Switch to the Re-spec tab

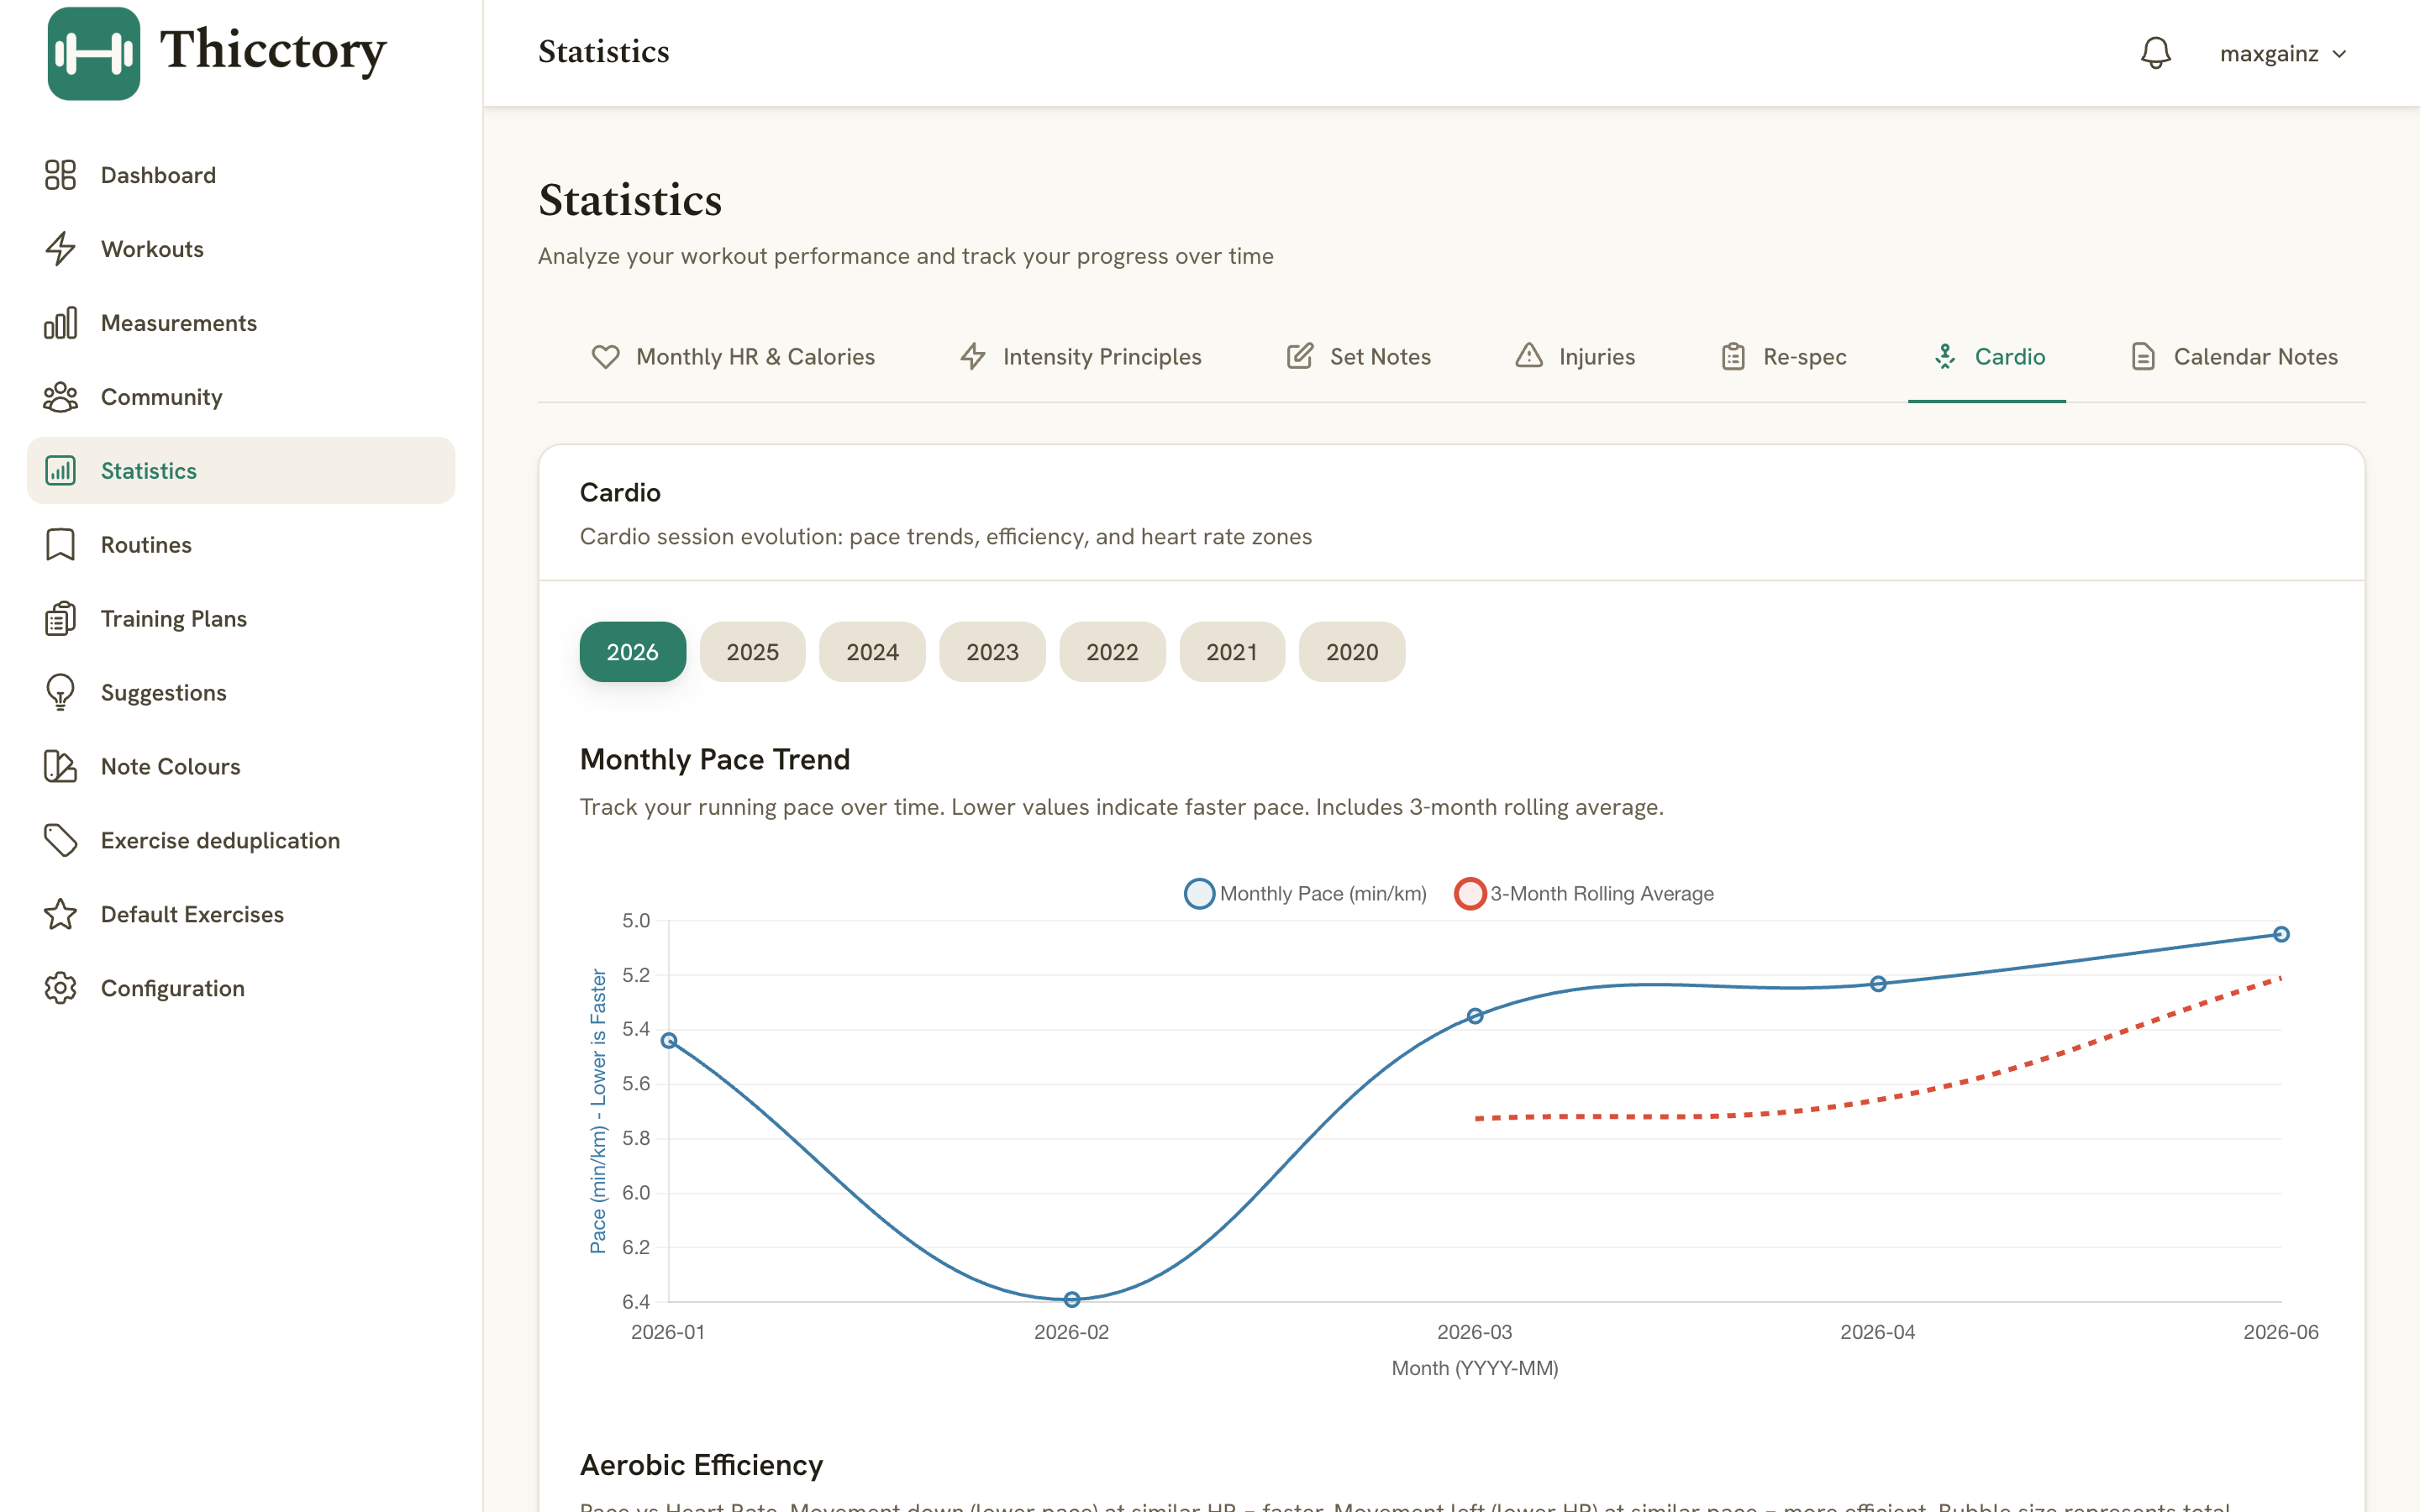coord(1783,357)
